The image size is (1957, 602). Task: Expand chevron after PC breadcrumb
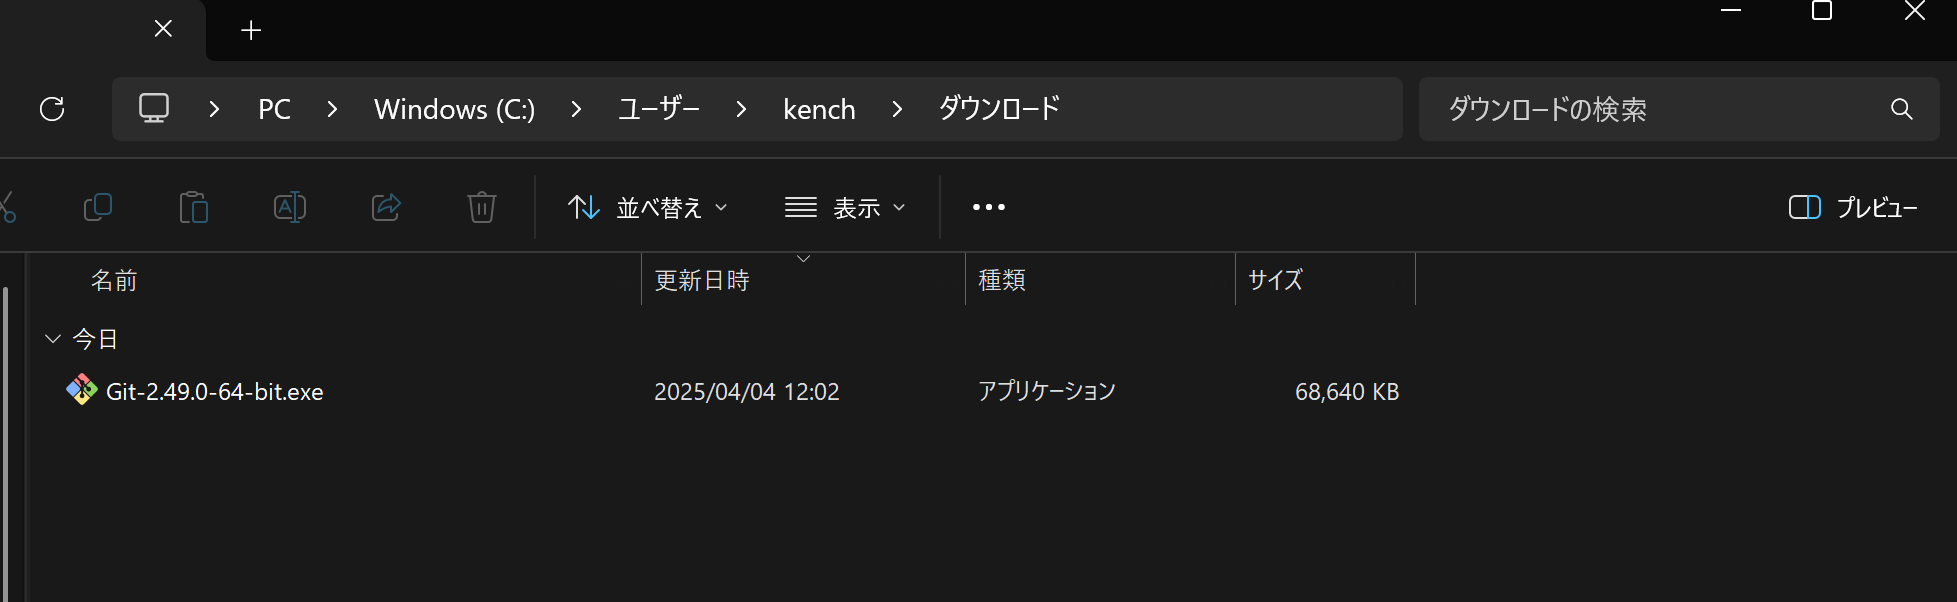tap(332, 109)
